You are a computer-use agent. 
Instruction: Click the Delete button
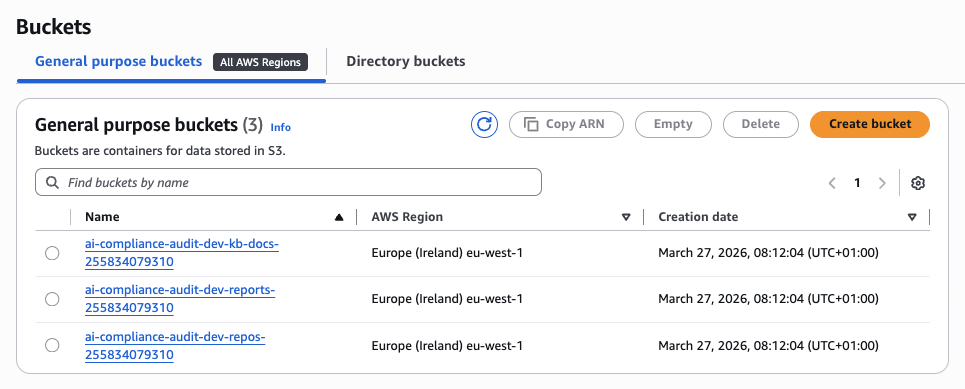point(761,124)
